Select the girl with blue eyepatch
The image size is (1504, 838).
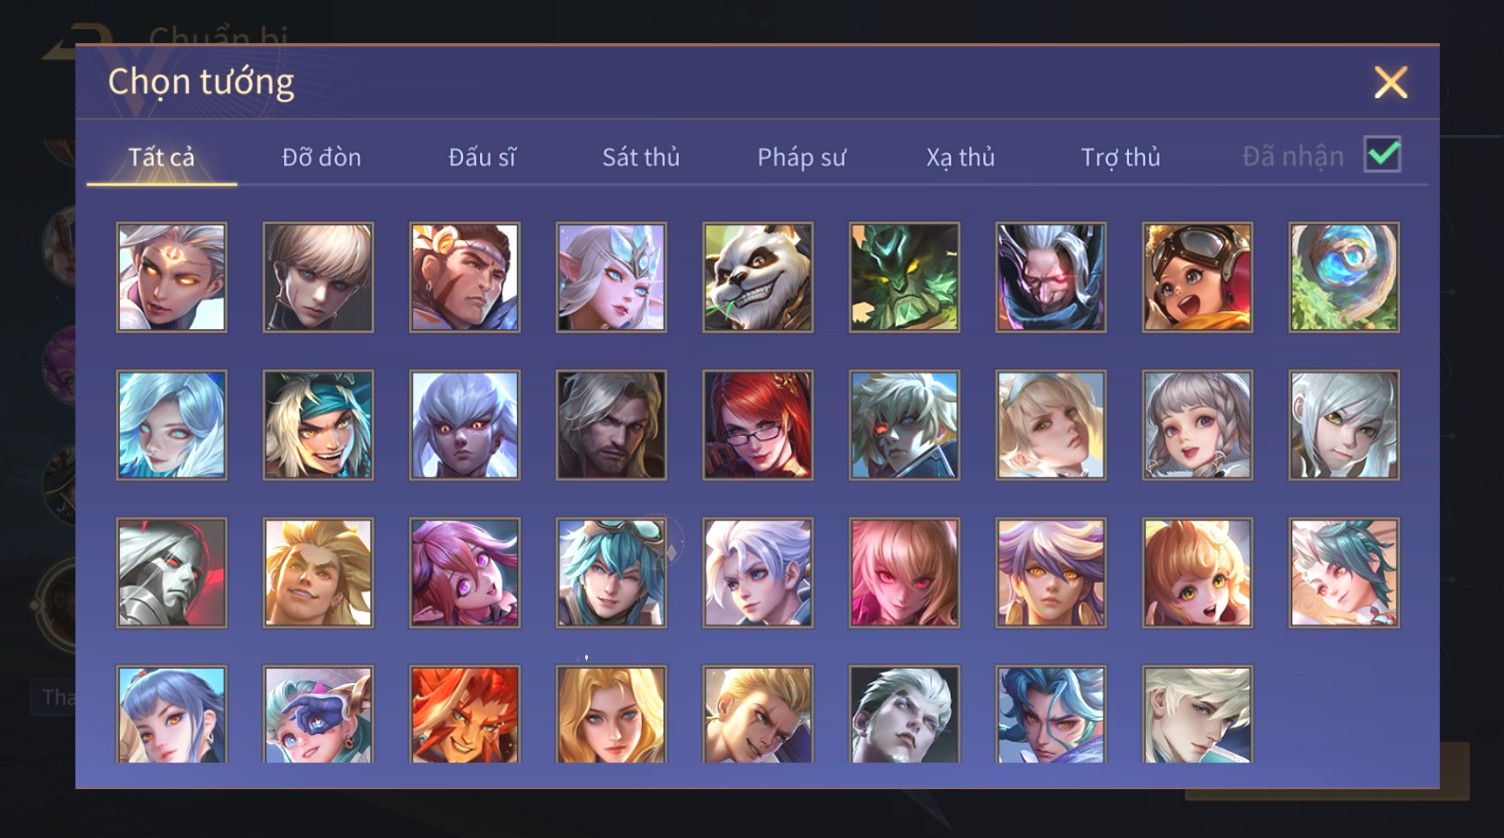coord(318,715)
